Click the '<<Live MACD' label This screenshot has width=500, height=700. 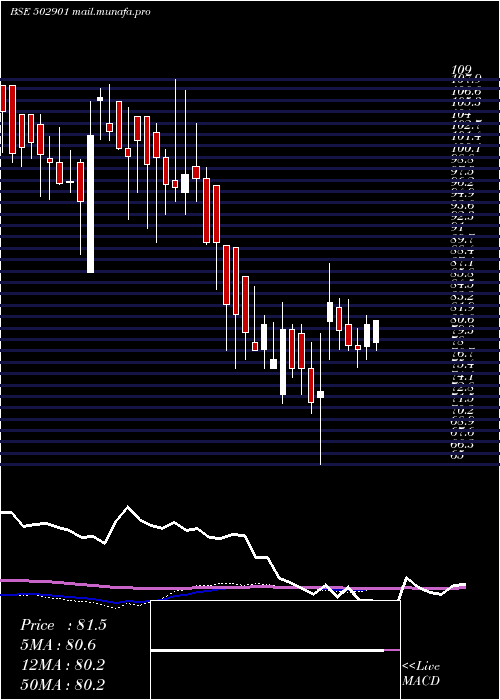tap(421, 674)
